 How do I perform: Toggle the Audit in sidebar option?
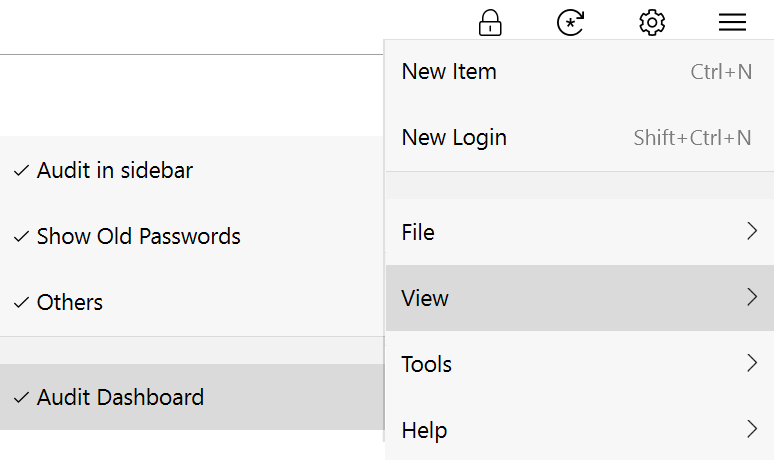click(192, 170)
